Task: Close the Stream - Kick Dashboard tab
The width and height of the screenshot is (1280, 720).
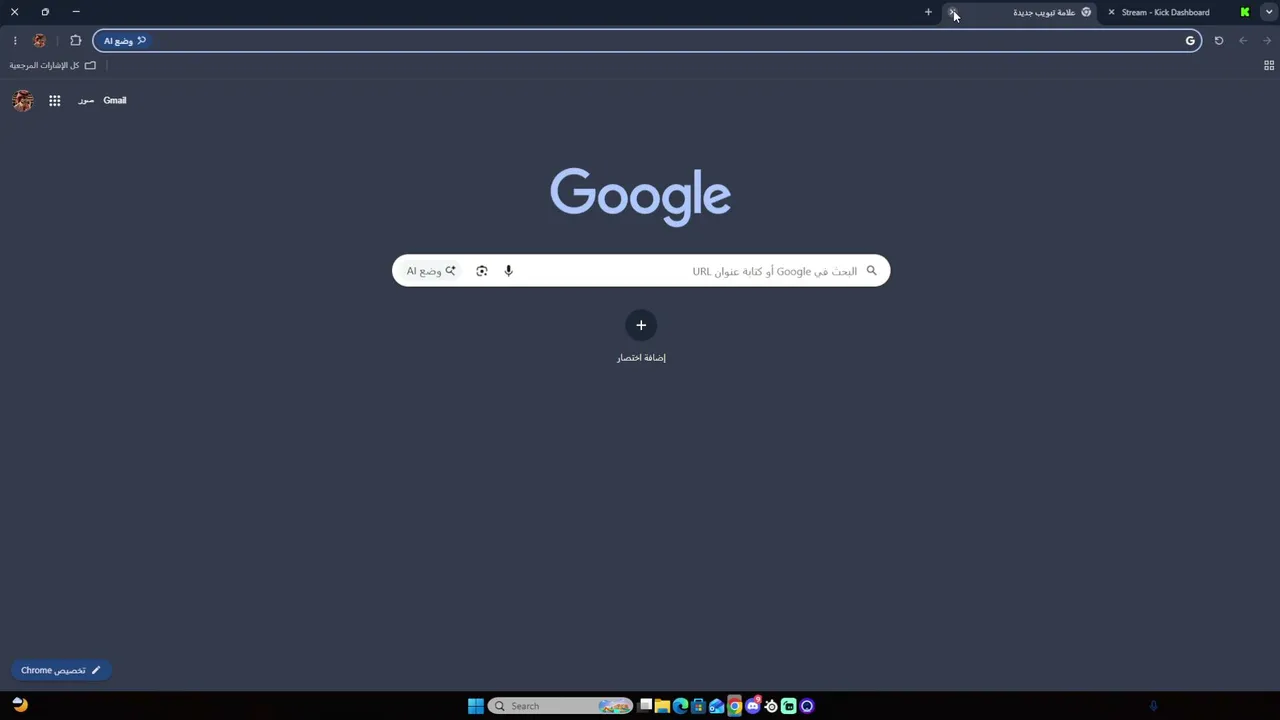Action: pyautogui.click(x=1111, y=12)
